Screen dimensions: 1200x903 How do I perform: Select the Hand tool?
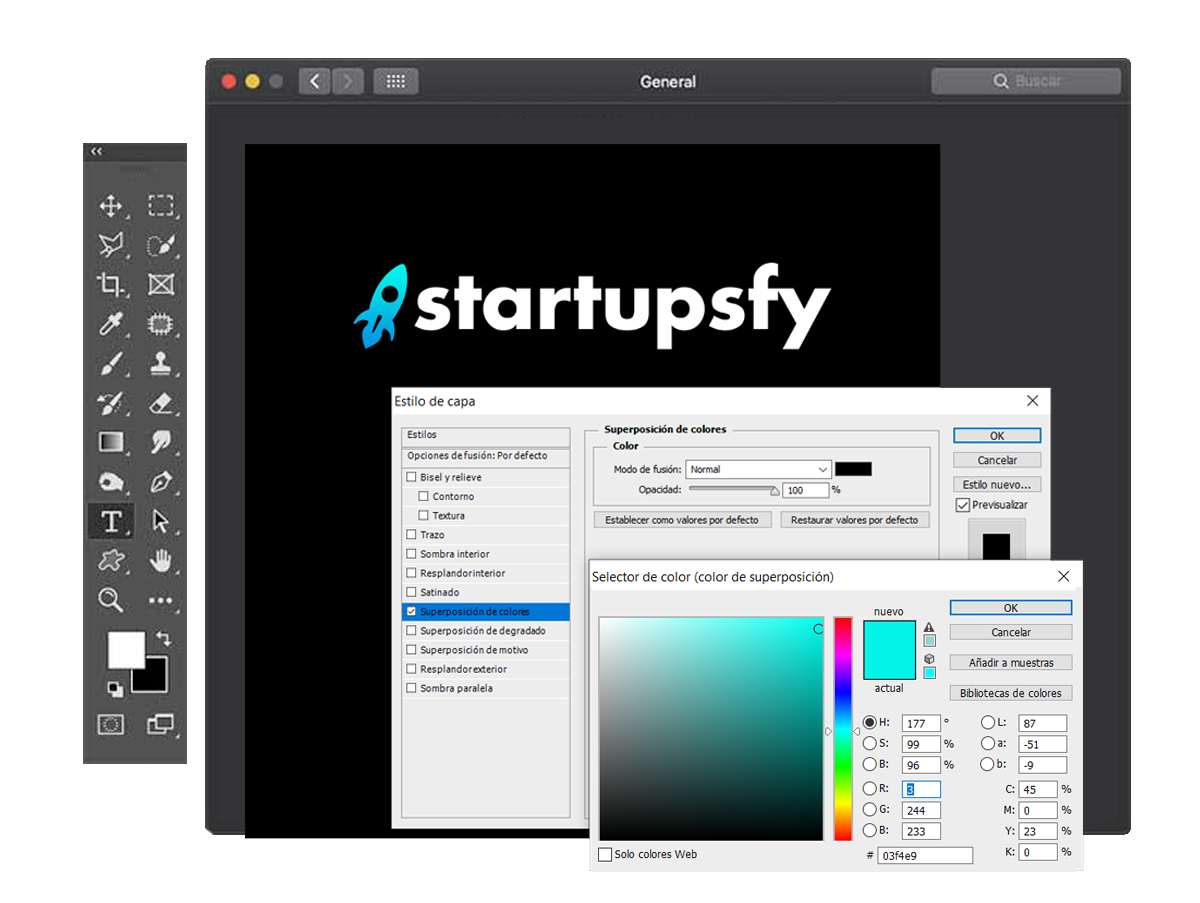click(160, 561)
